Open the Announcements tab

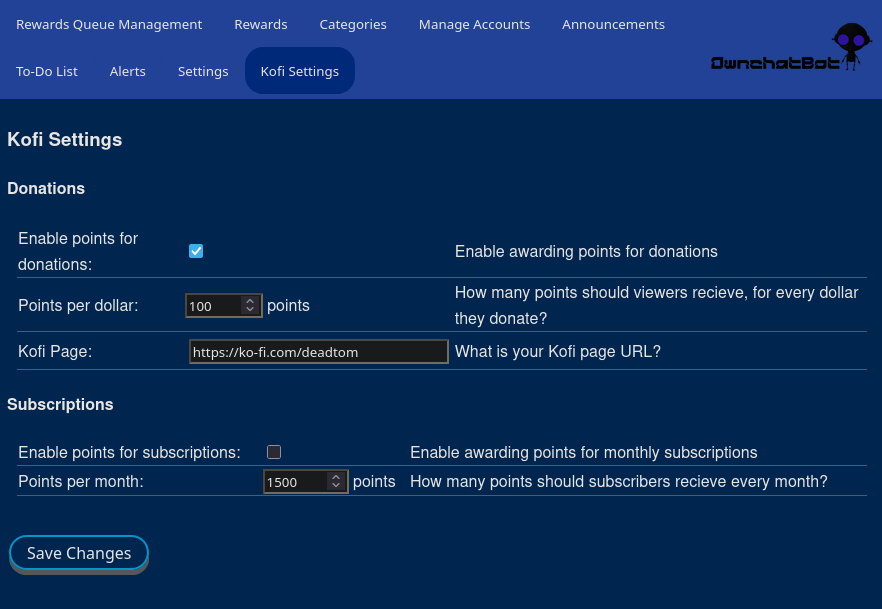tap(613, 24)
